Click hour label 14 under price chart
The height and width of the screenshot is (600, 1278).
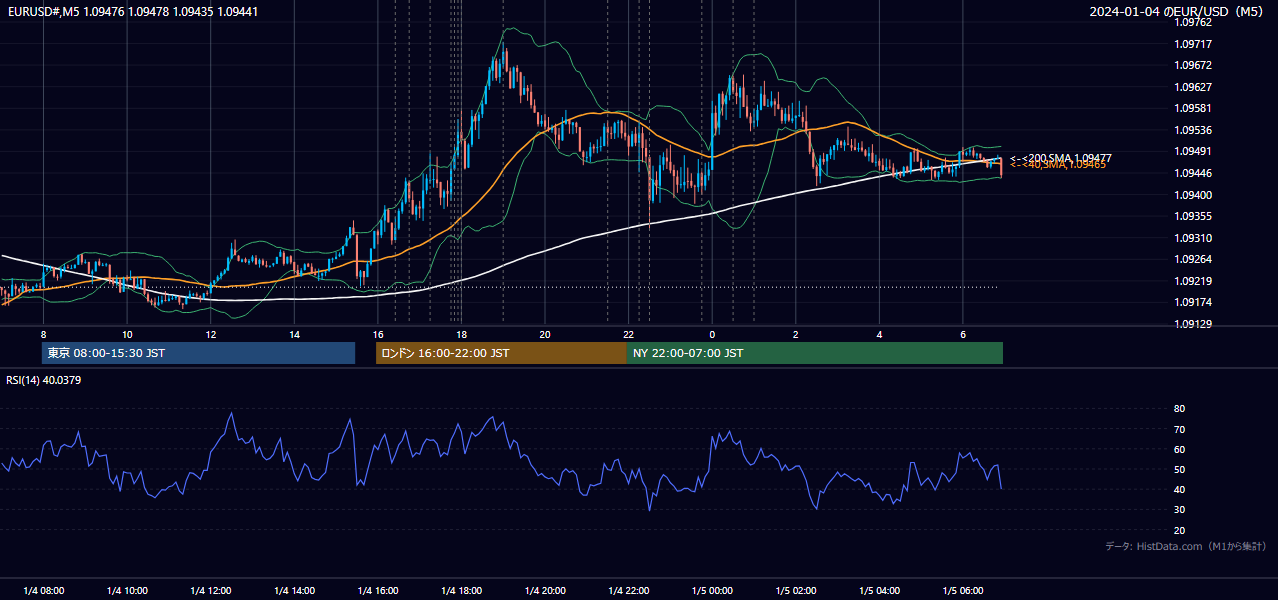tap(294, 334)
